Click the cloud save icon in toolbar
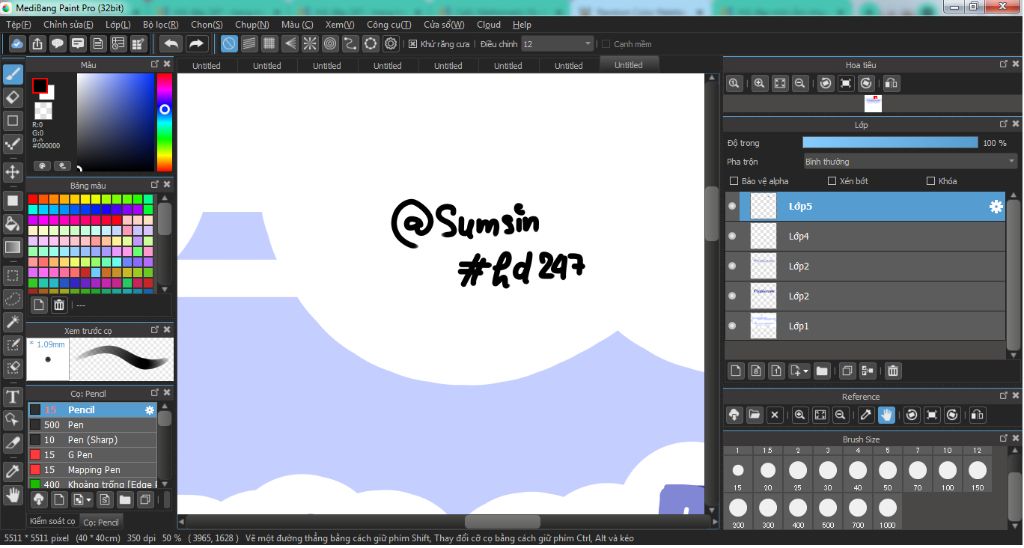The height and width of the screenshot is (548, 1024). tap(17, 44)
